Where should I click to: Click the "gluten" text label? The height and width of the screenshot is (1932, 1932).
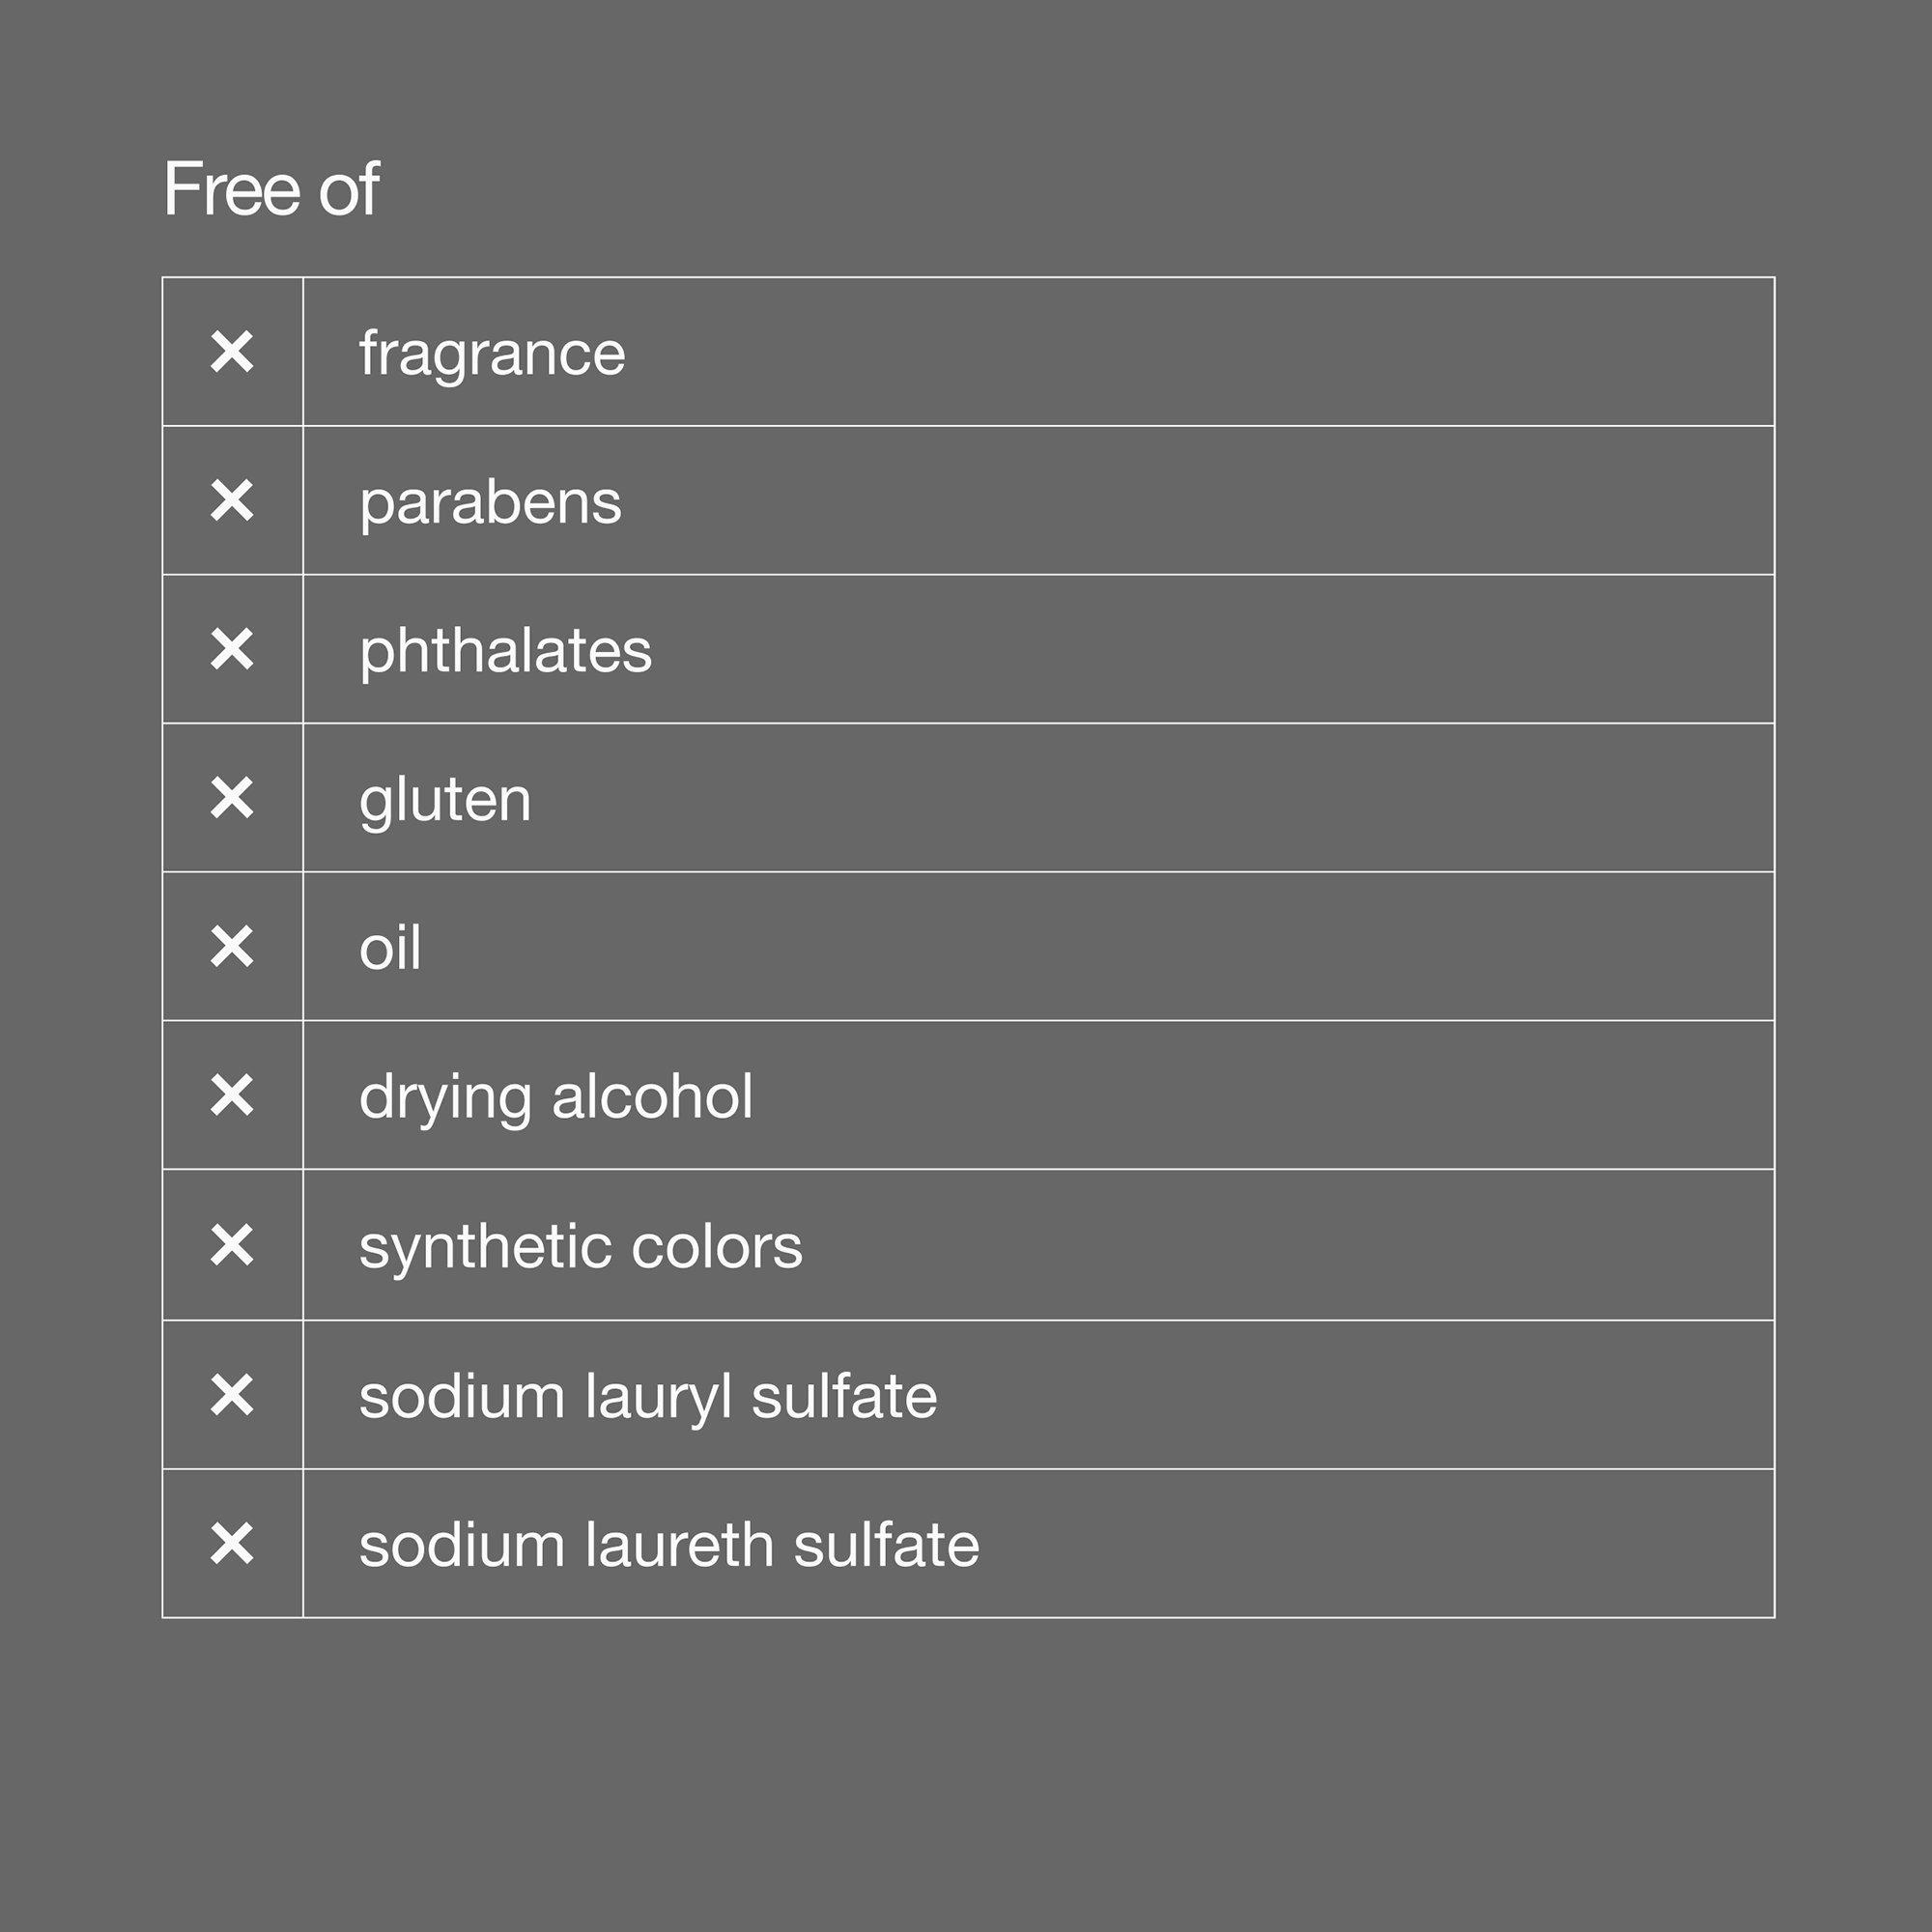[445, 800]
